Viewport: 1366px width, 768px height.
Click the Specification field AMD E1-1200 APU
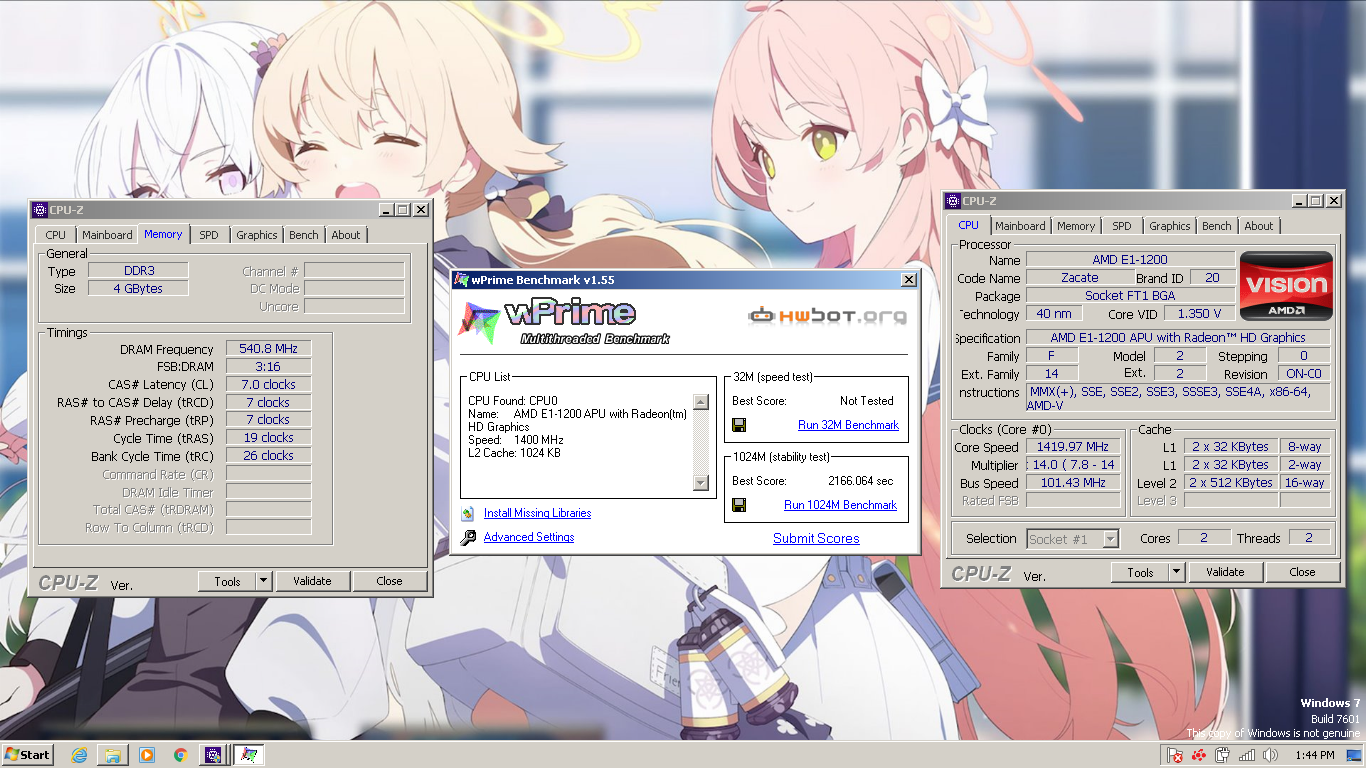pos(1178,338)
